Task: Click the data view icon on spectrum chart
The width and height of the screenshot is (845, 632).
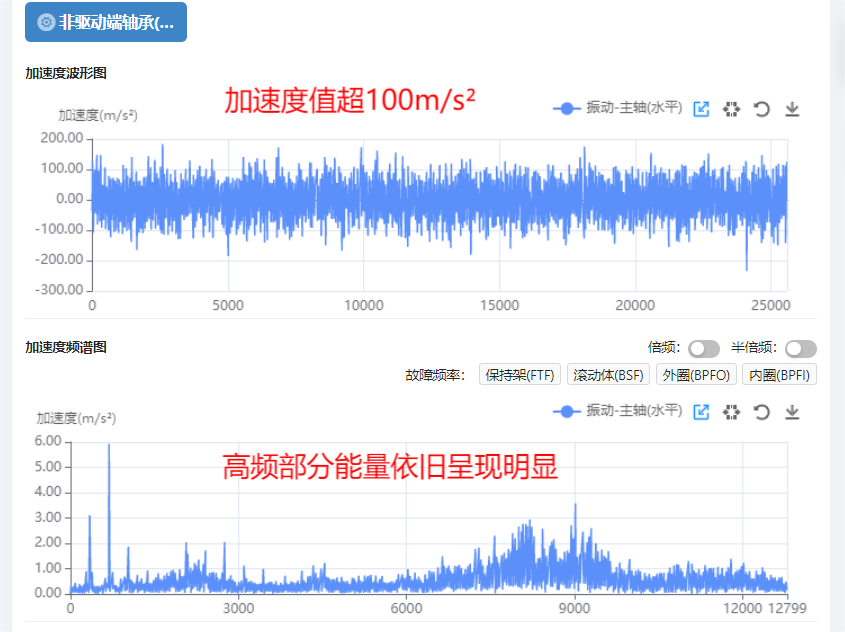Action: [x=731, y=412]
